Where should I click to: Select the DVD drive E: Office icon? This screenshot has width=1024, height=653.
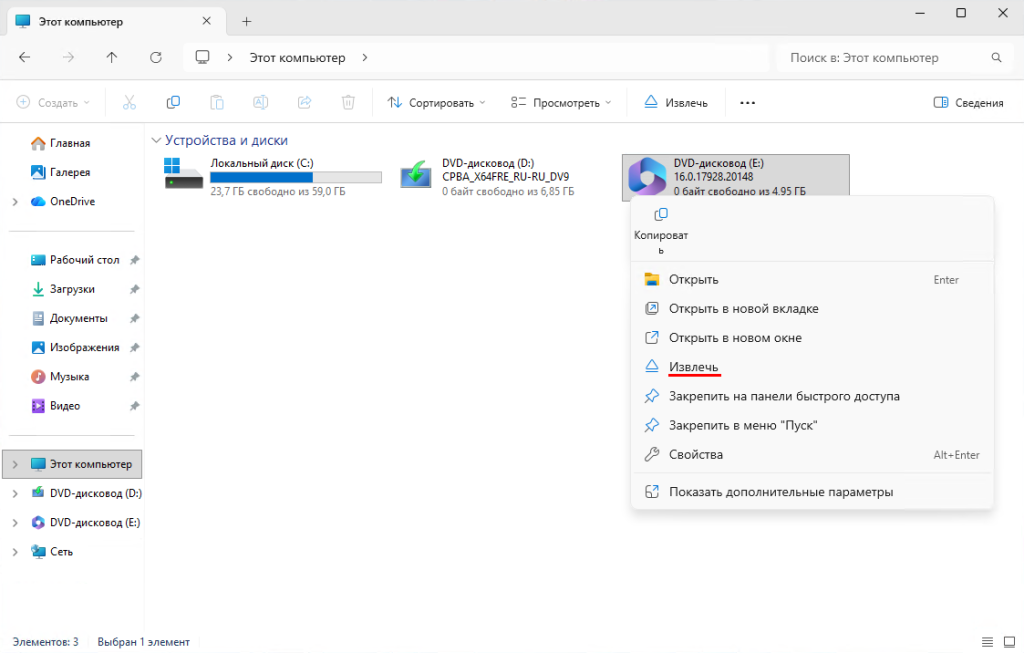[x=647, y=176]
